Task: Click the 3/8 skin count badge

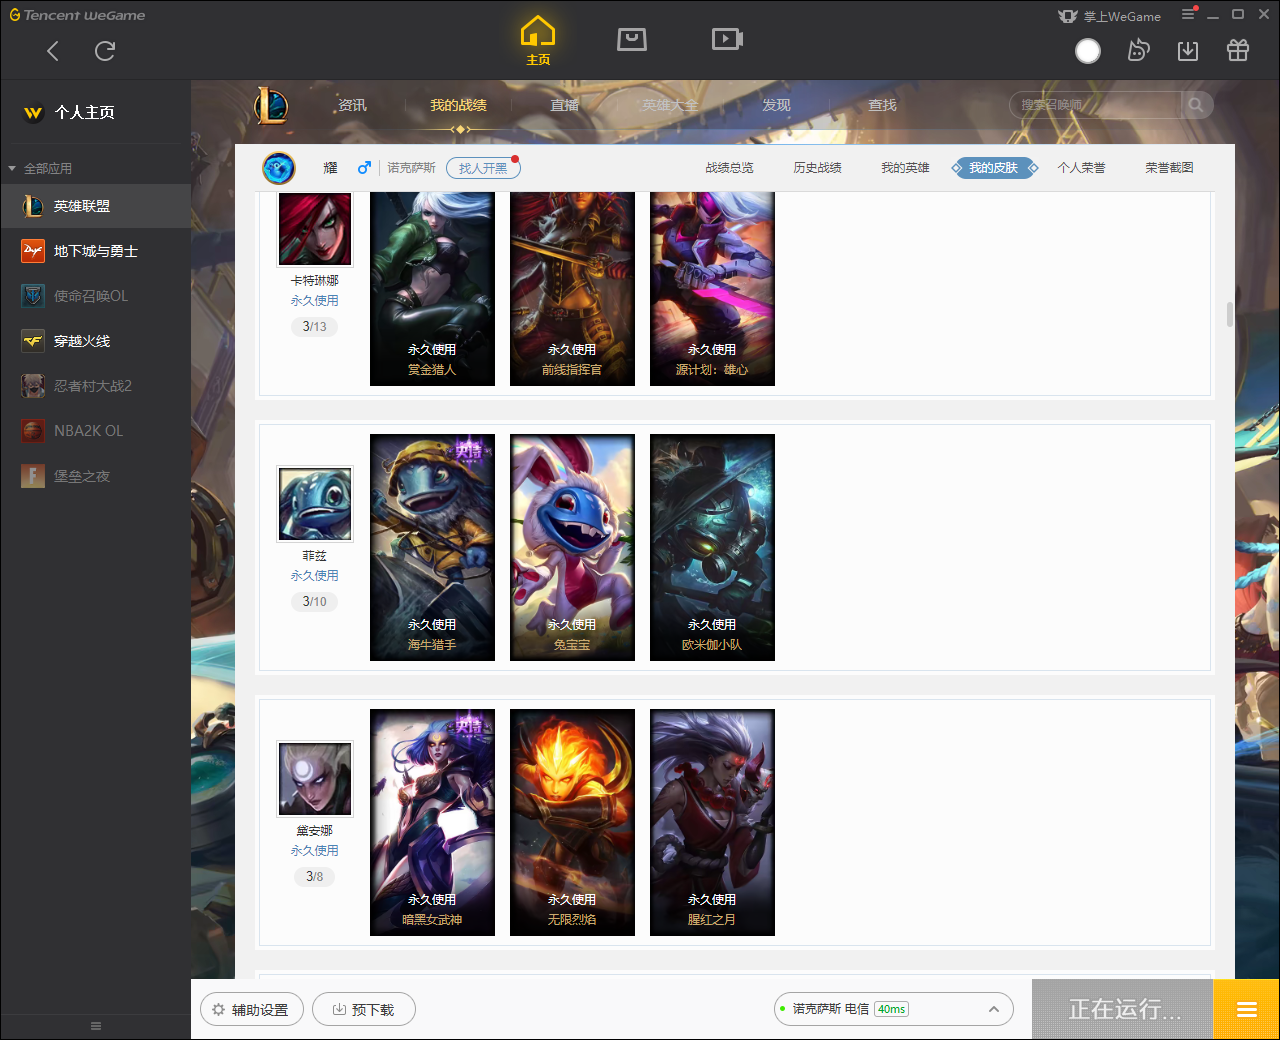Action: 314,877
